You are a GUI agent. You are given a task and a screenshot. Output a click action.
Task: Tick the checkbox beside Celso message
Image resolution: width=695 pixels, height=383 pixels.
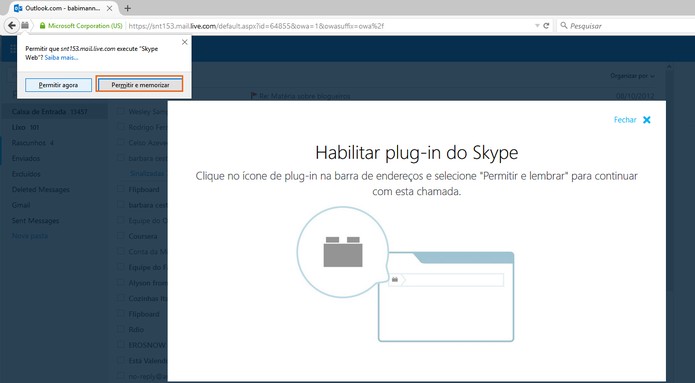point(120,142)
